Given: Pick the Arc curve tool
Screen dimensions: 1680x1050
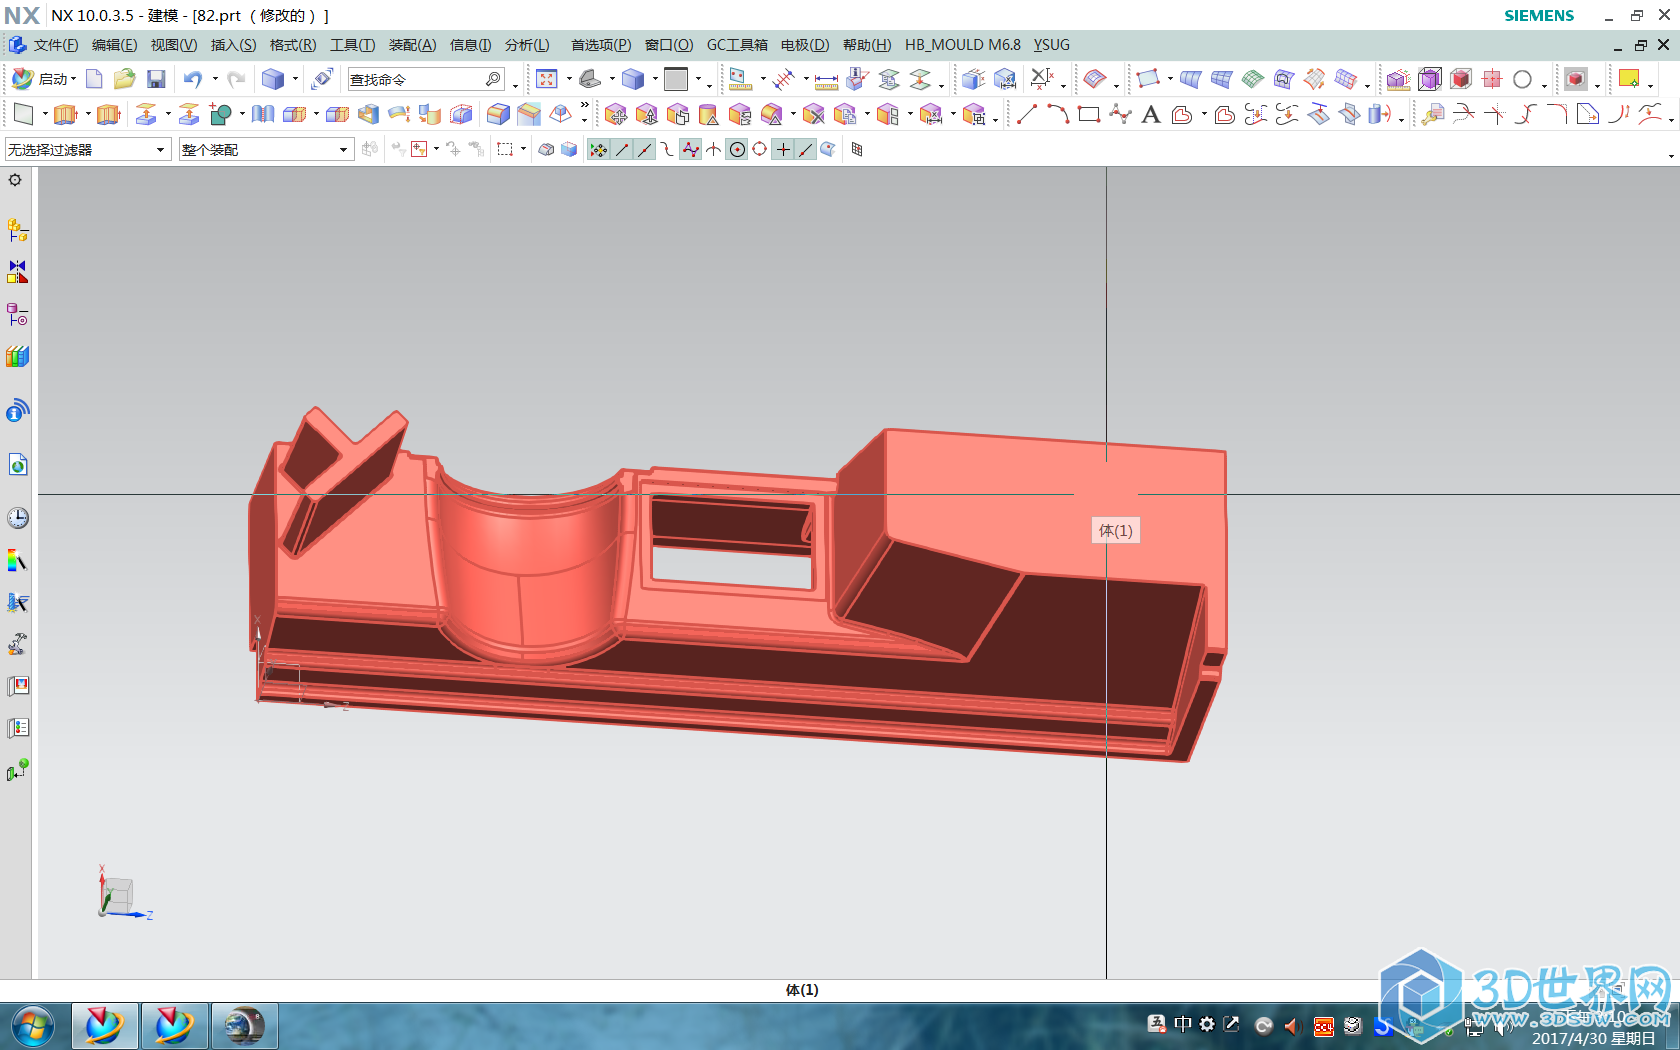Looking at the screenshot, I should coord(1058,114).
